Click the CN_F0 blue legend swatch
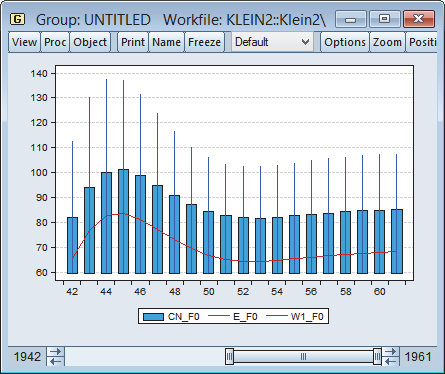This screenshot has width=445, height=374. pyautogui.click(x=153, y=317)
